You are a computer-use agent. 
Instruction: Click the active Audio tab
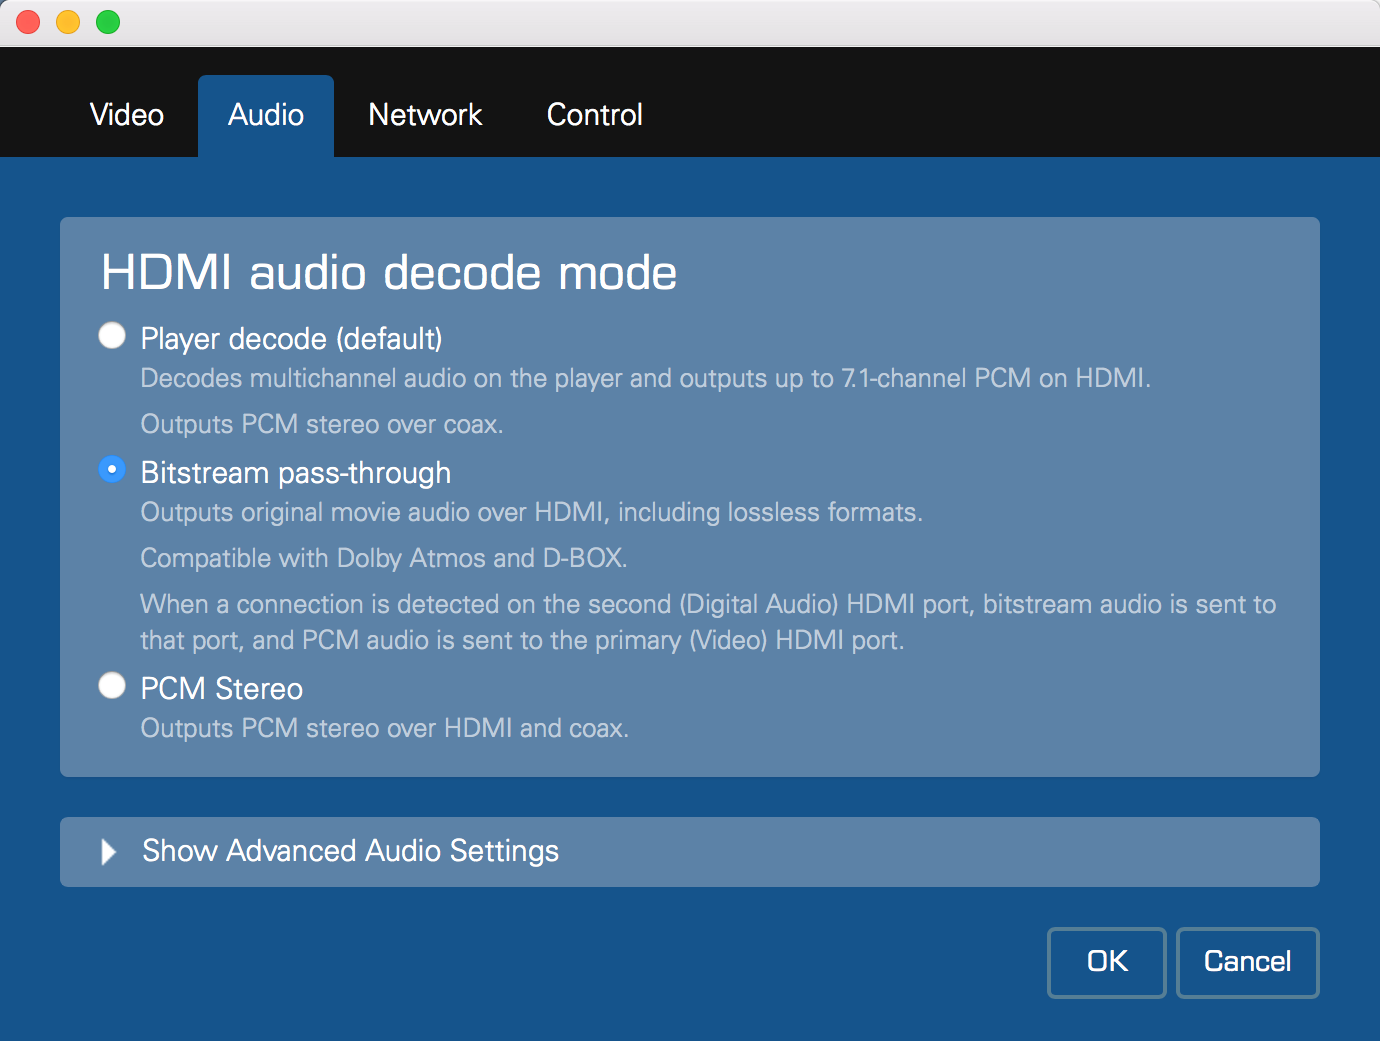(266, 115)
